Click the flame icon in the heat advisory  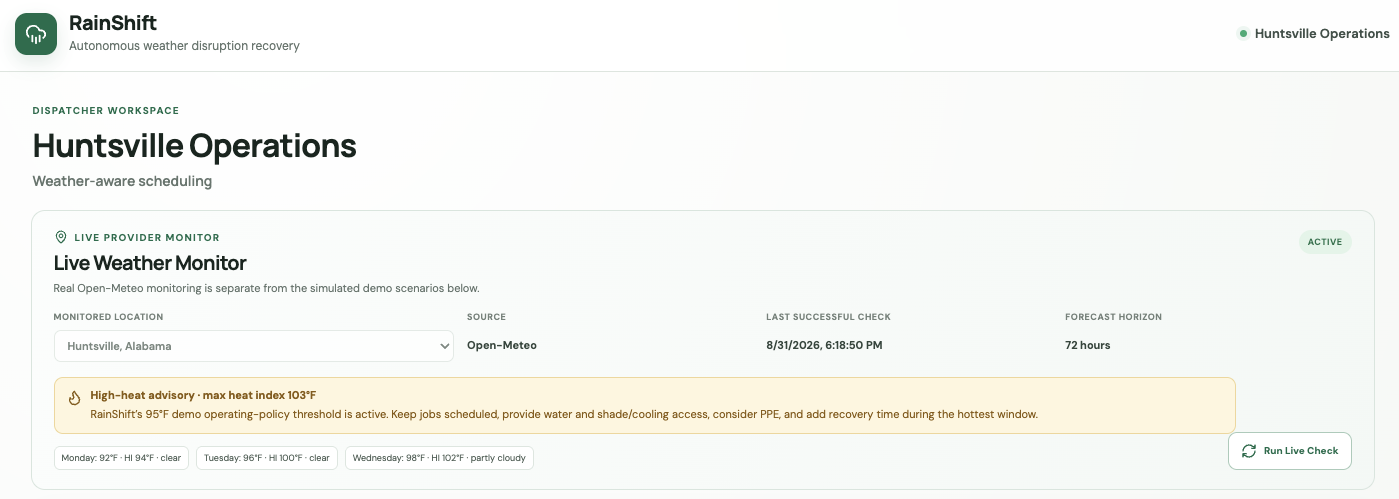point(74,397)
